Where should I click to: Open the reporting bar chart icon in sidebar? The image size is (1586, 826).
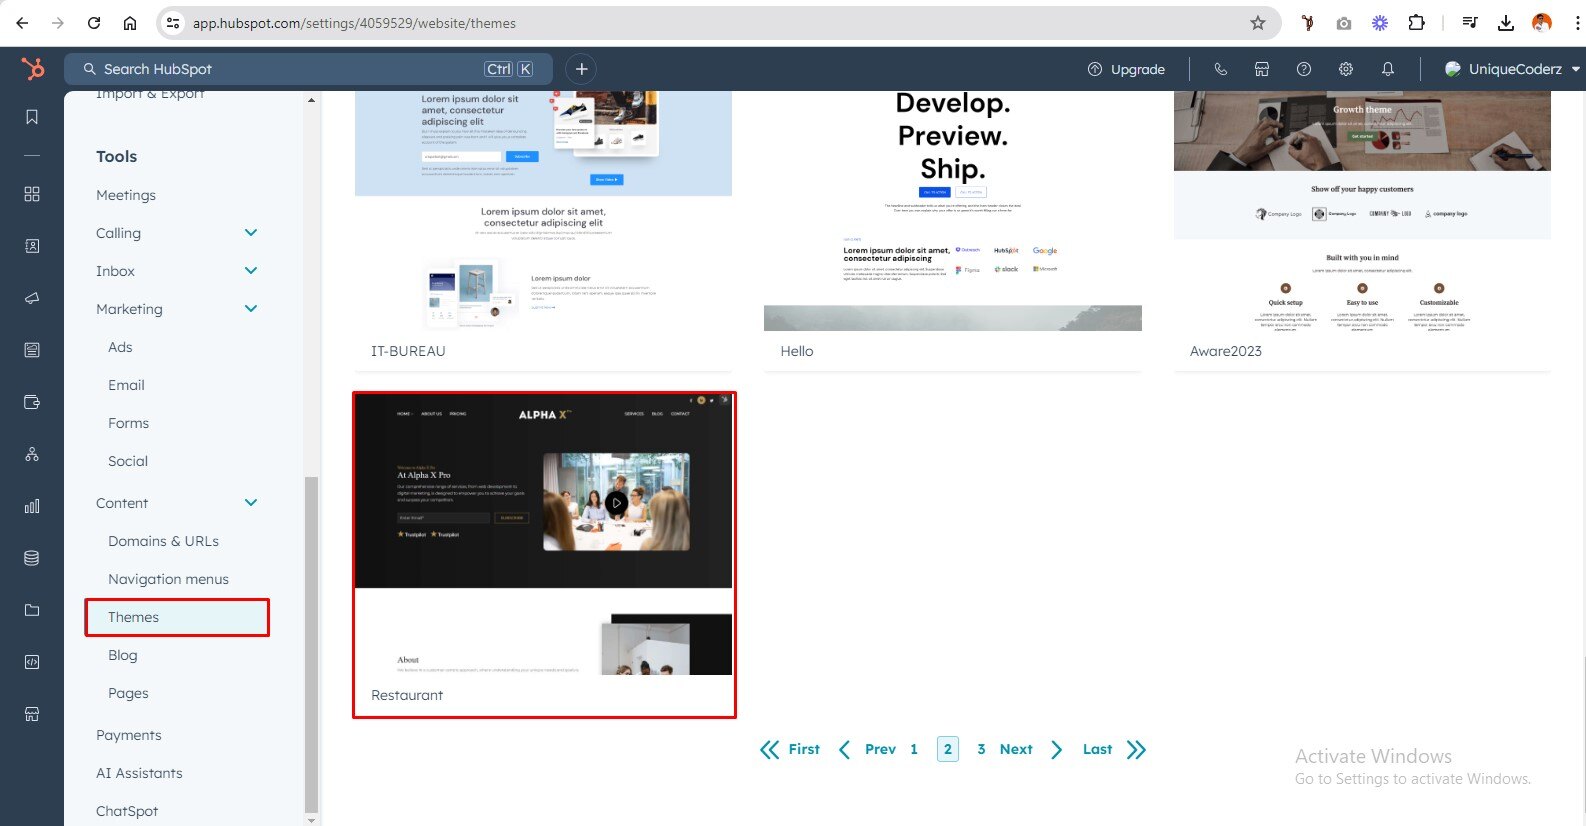click(32, 506)
